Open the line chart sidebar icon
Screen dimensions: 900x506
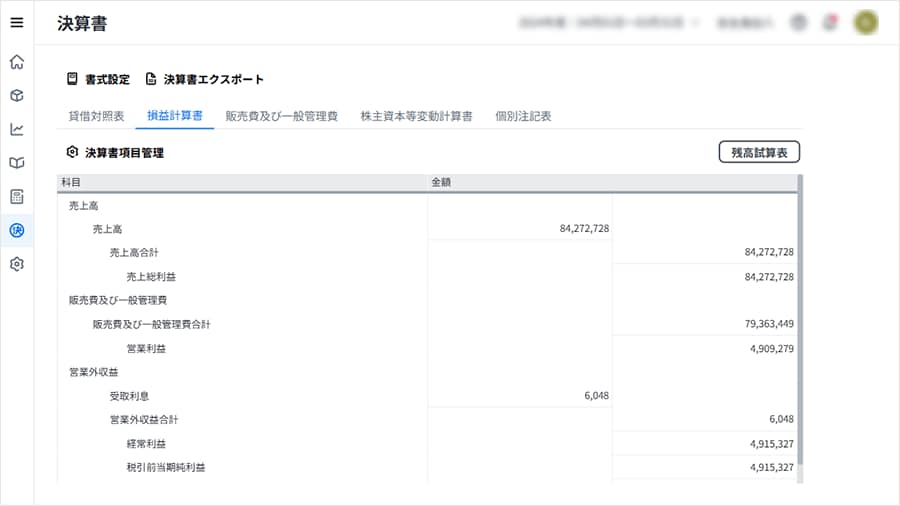pyautogui.click(x=17, y=129)
